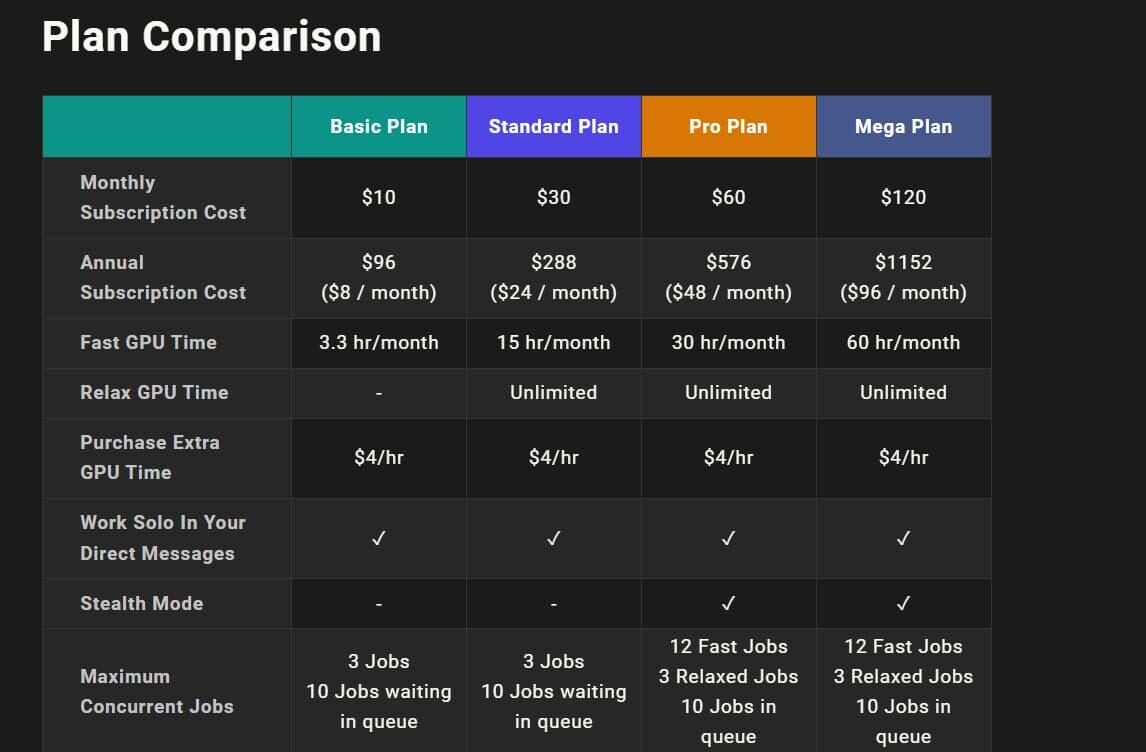Open the Mega Plan column header
Viewport: 1146px width, 752px height.
pyautogui.click(x=903, y=127)
